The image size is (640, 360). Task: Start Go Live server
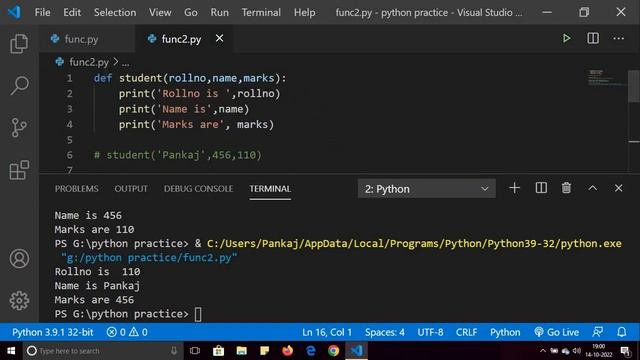(556, 332)
